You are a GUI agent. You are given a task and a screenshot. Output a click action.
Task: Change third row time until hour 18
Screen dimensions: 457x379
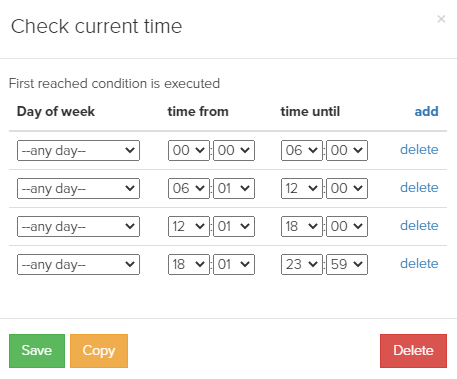[302, 226]
